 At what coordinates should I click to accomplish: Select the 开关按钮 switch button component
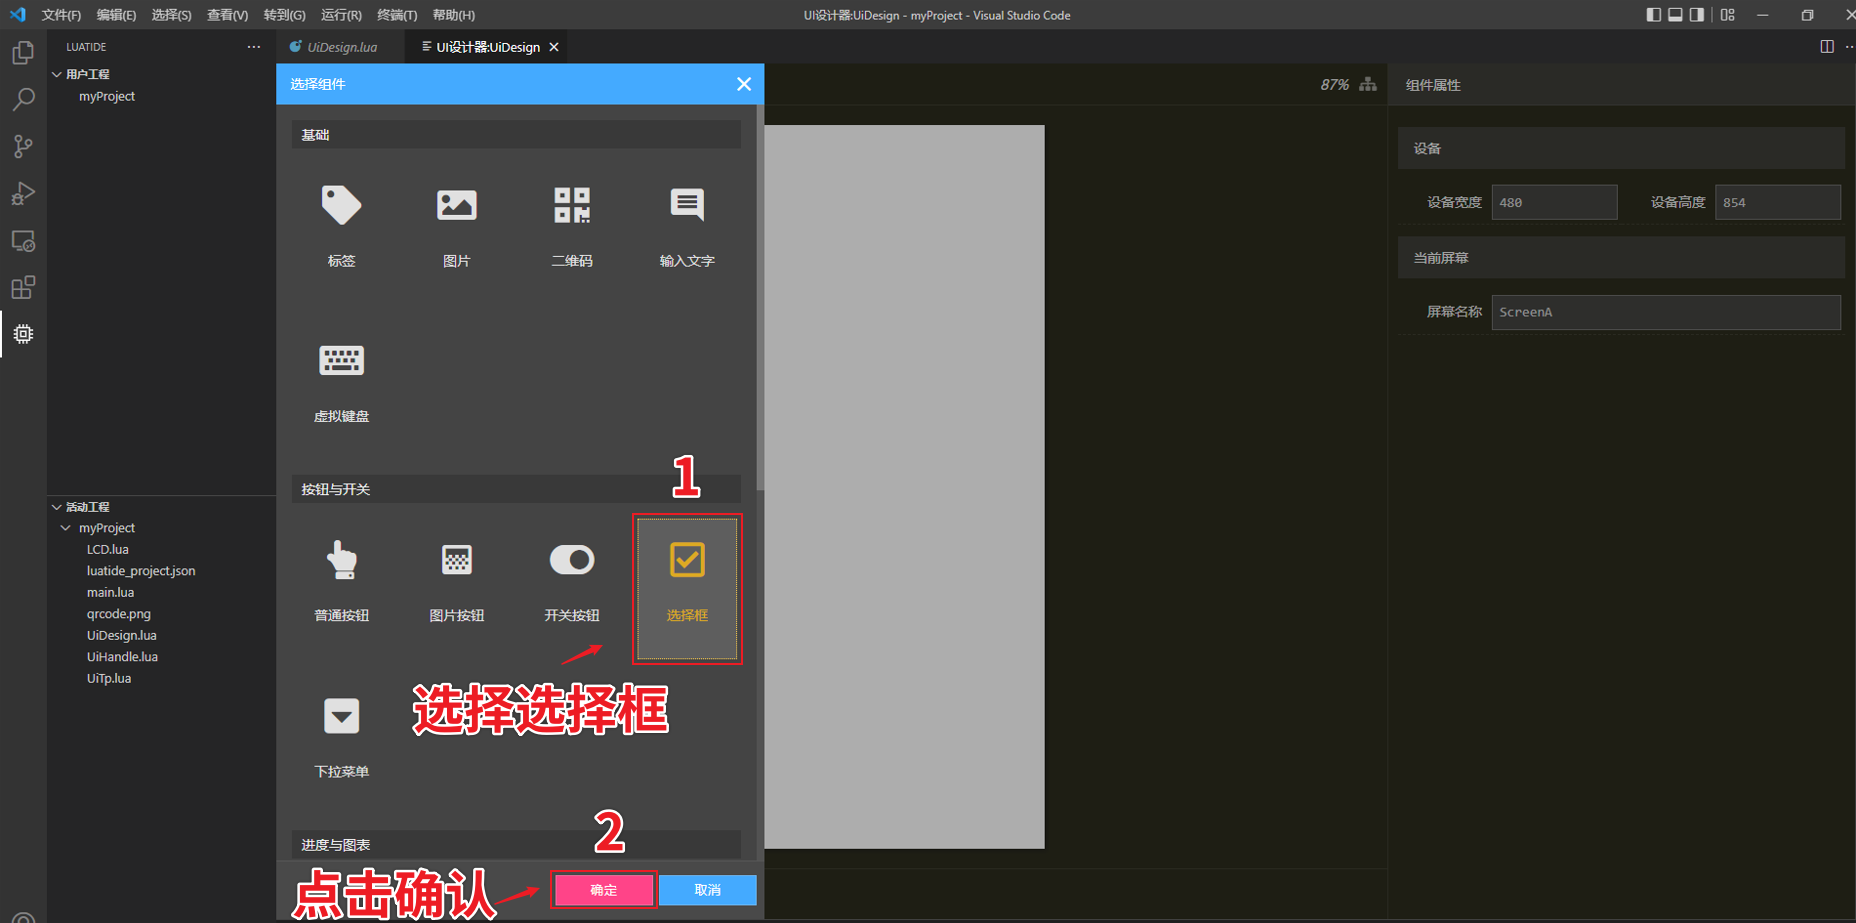coord(572,581)
